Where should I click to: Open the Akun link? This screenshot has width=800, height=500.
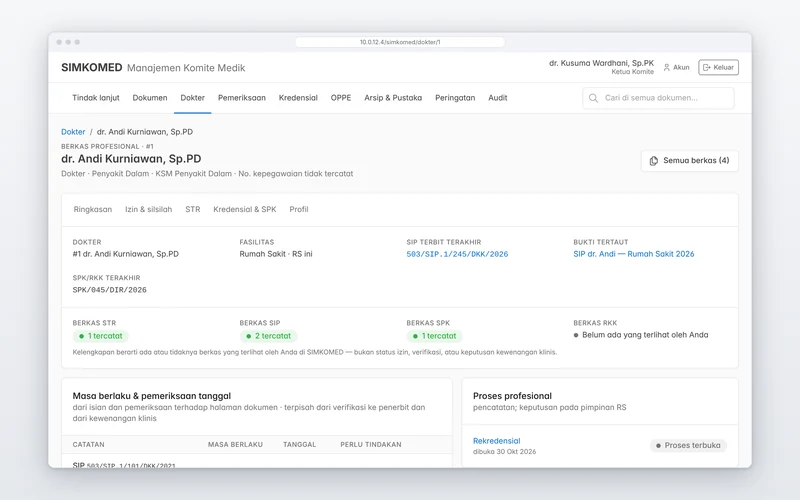[677, 67]
